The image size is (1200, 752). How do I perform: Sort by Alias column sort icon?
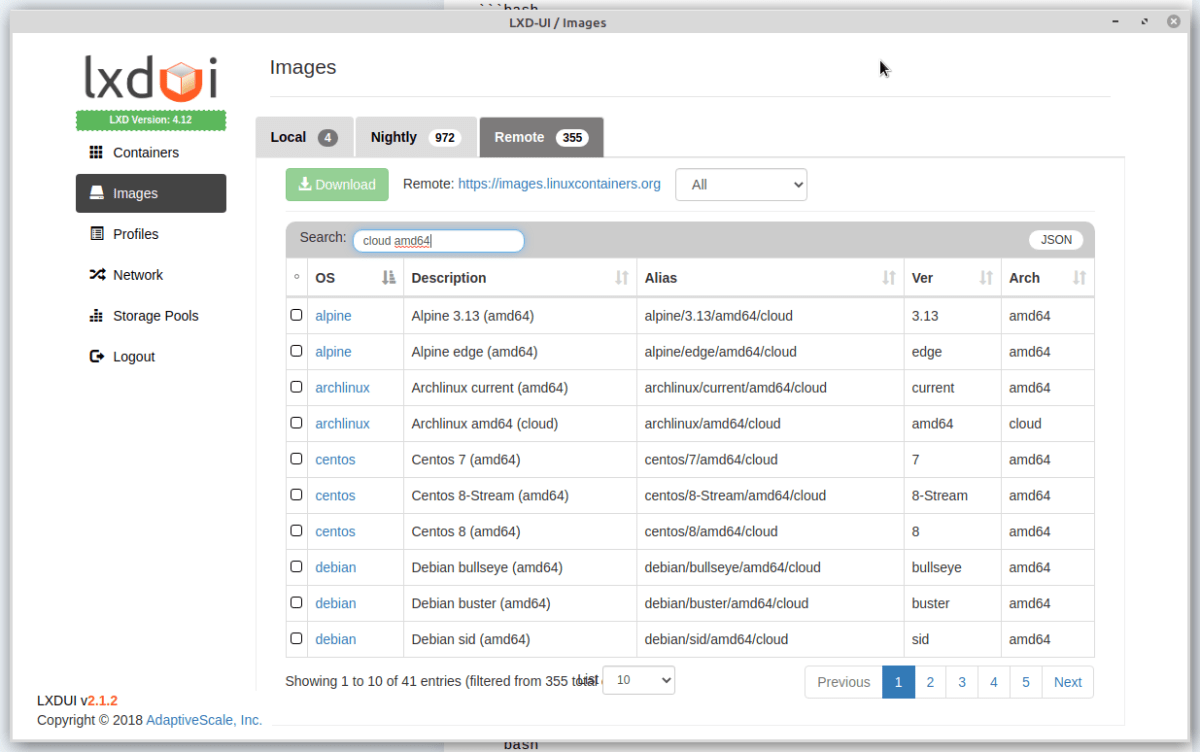point(889,278)
